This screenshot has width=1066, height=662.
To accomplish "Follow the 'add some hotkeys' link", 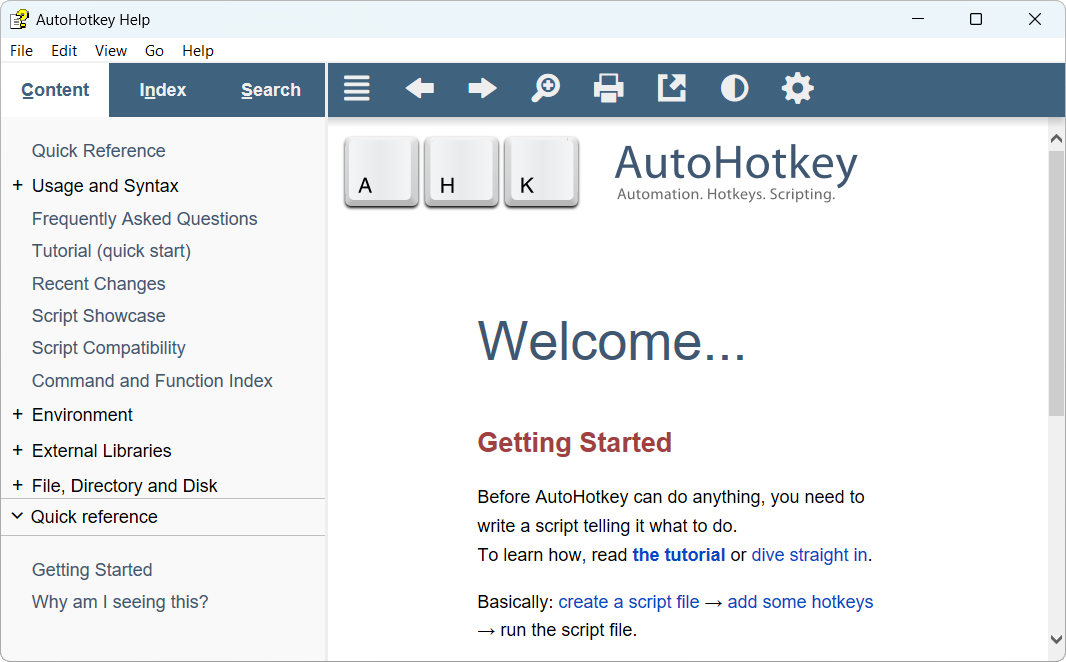I will (800, 602).
